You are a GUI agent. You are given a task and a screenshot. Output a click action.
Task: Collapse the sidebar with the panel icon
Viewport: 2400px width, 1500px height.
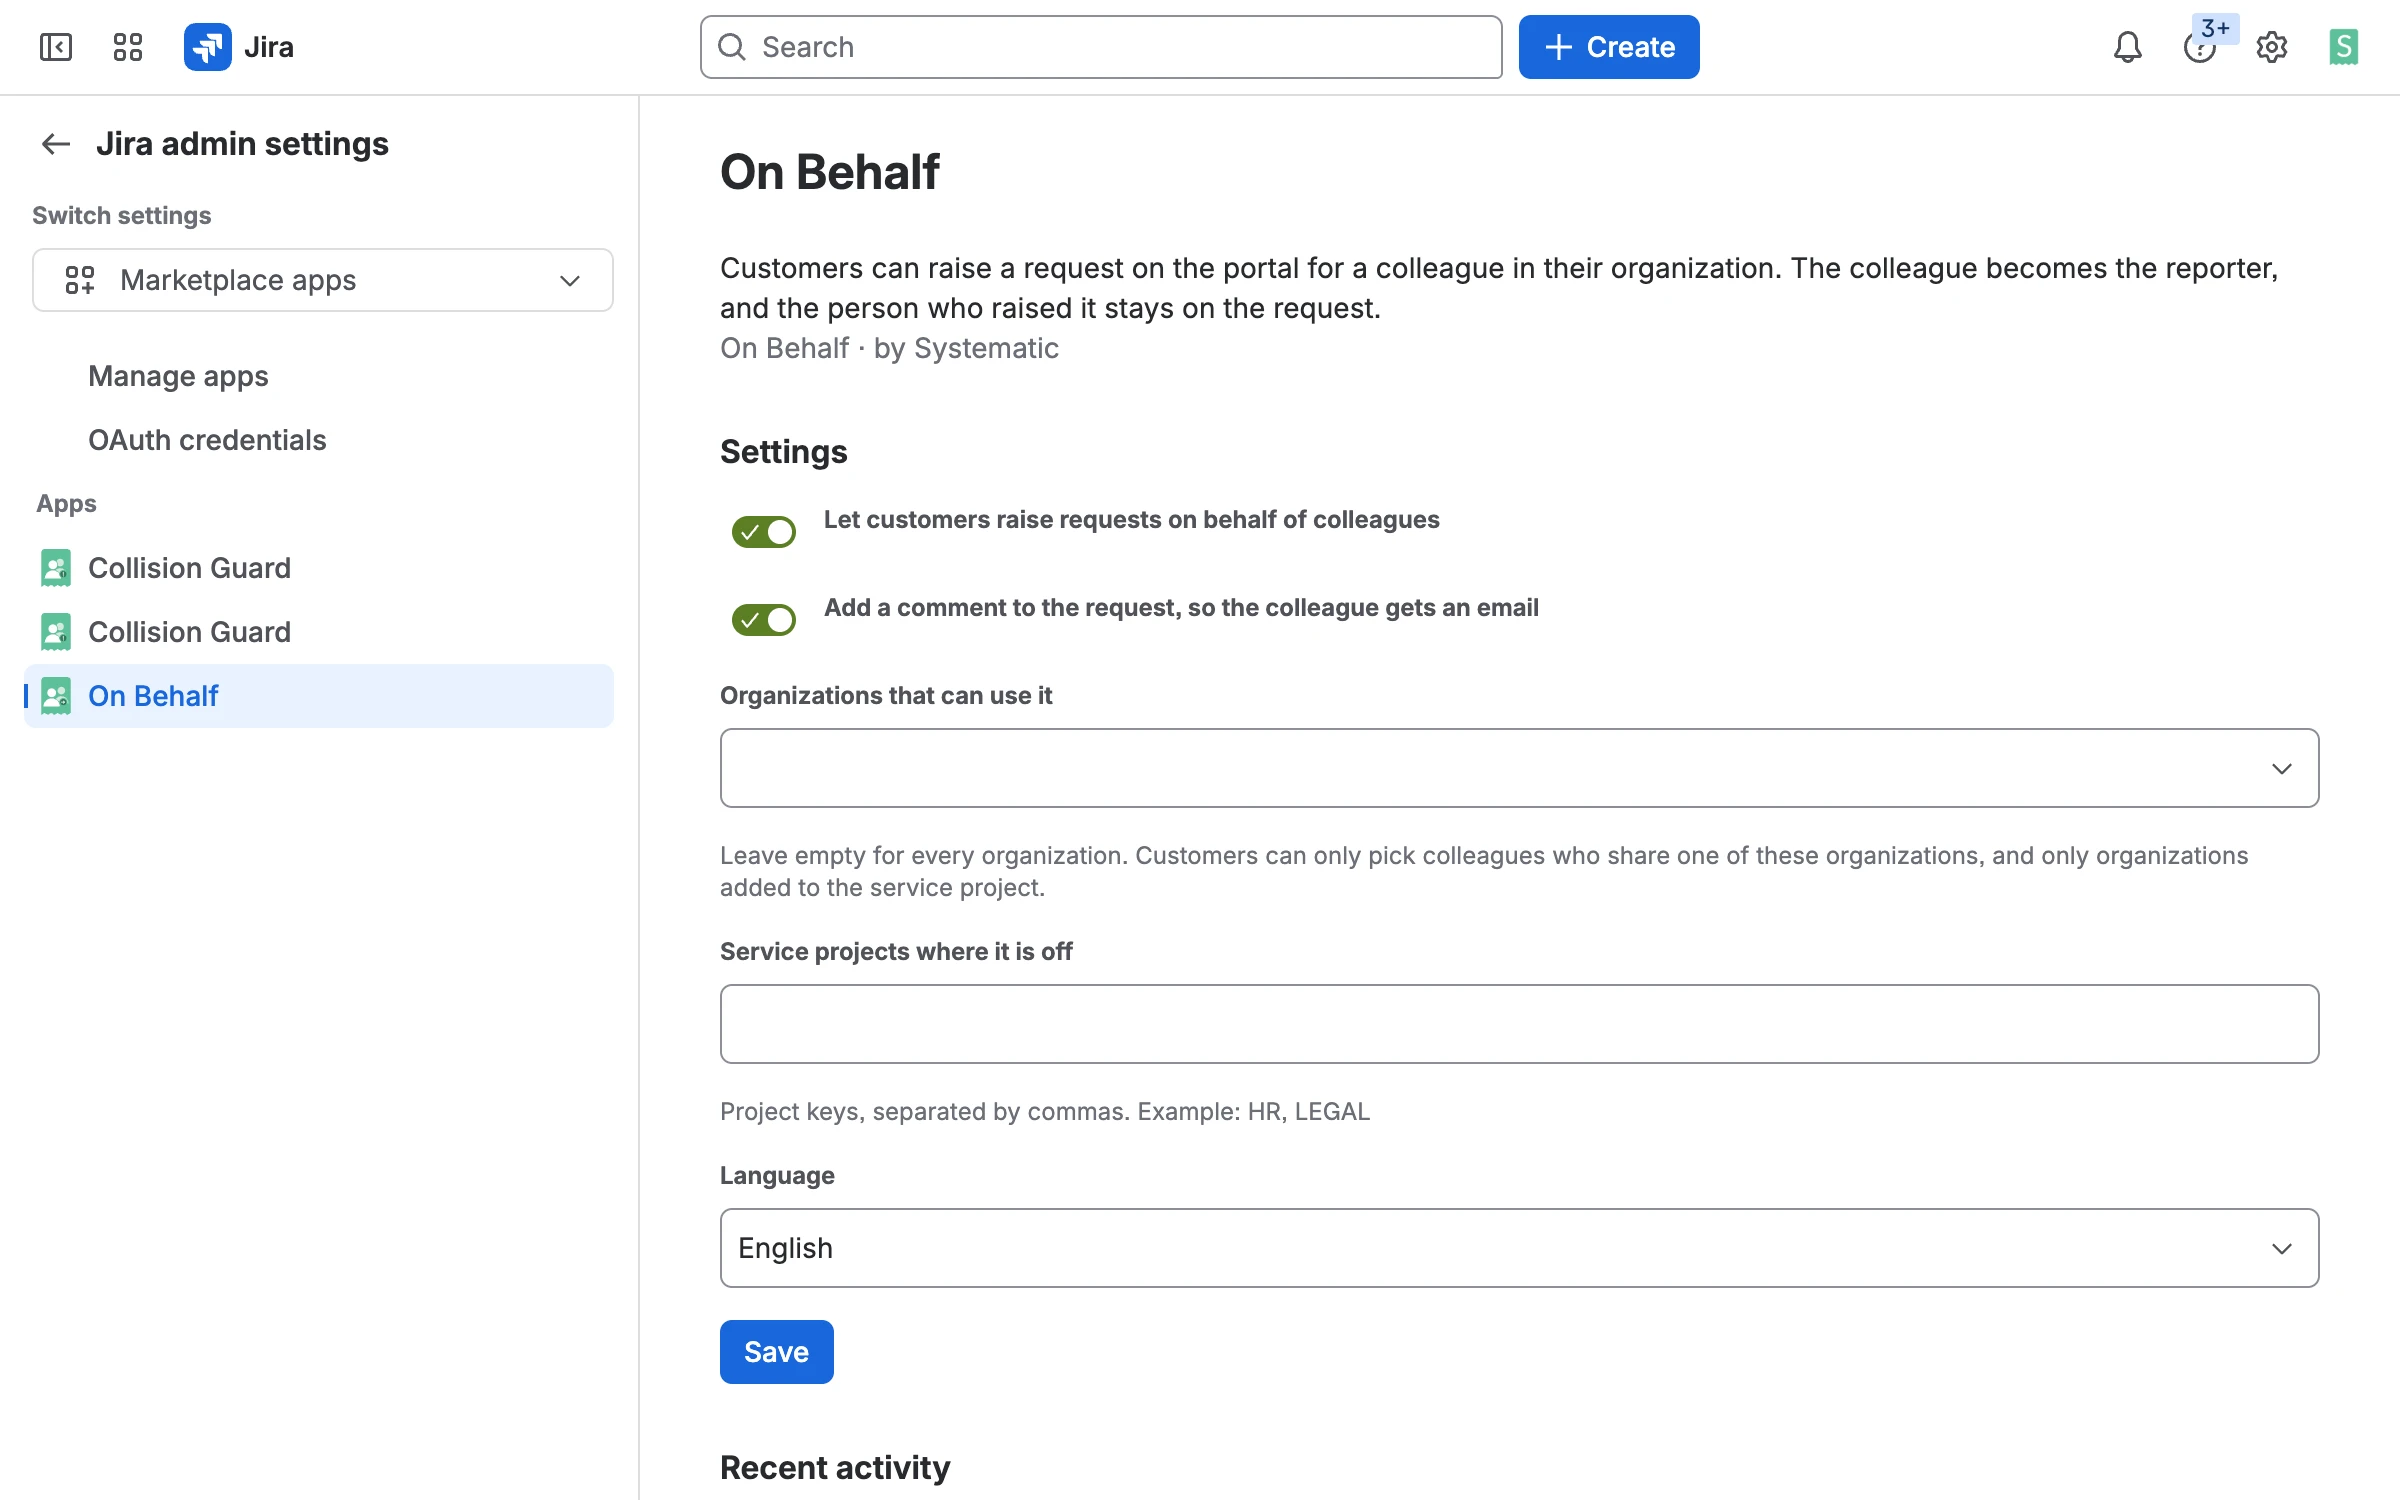pos(56,47)
